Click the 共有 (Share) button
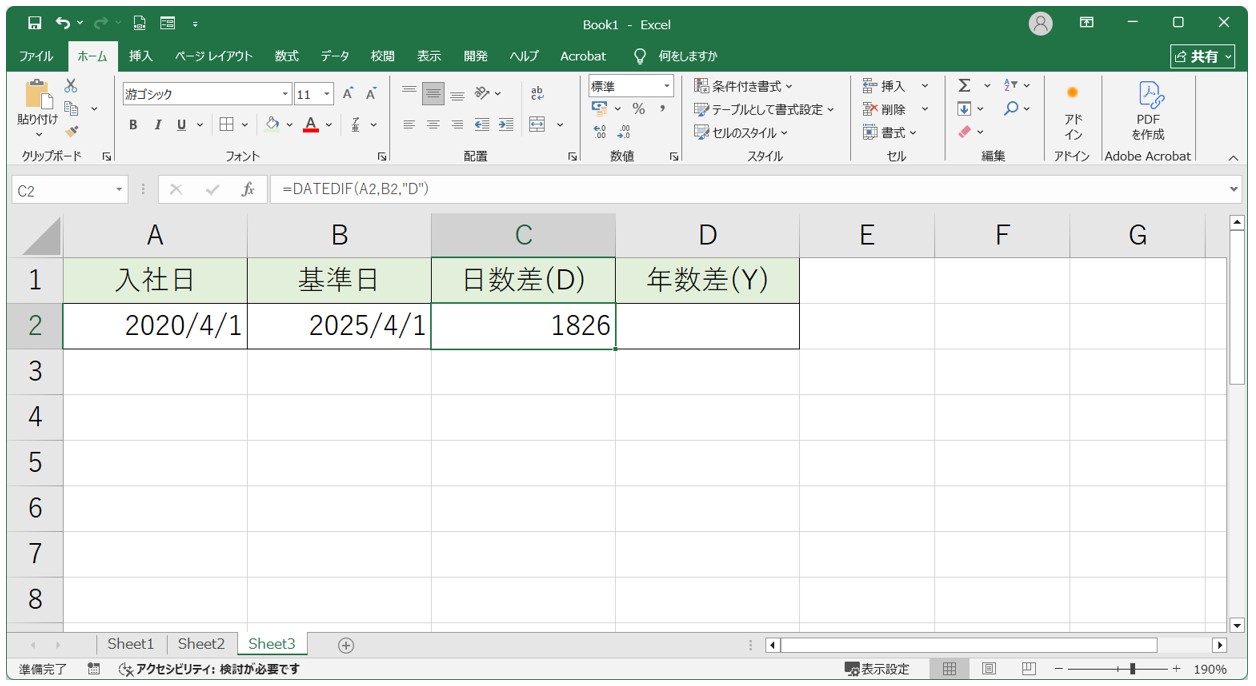This screenshot has height=686, width=1256. [1203, 56]
